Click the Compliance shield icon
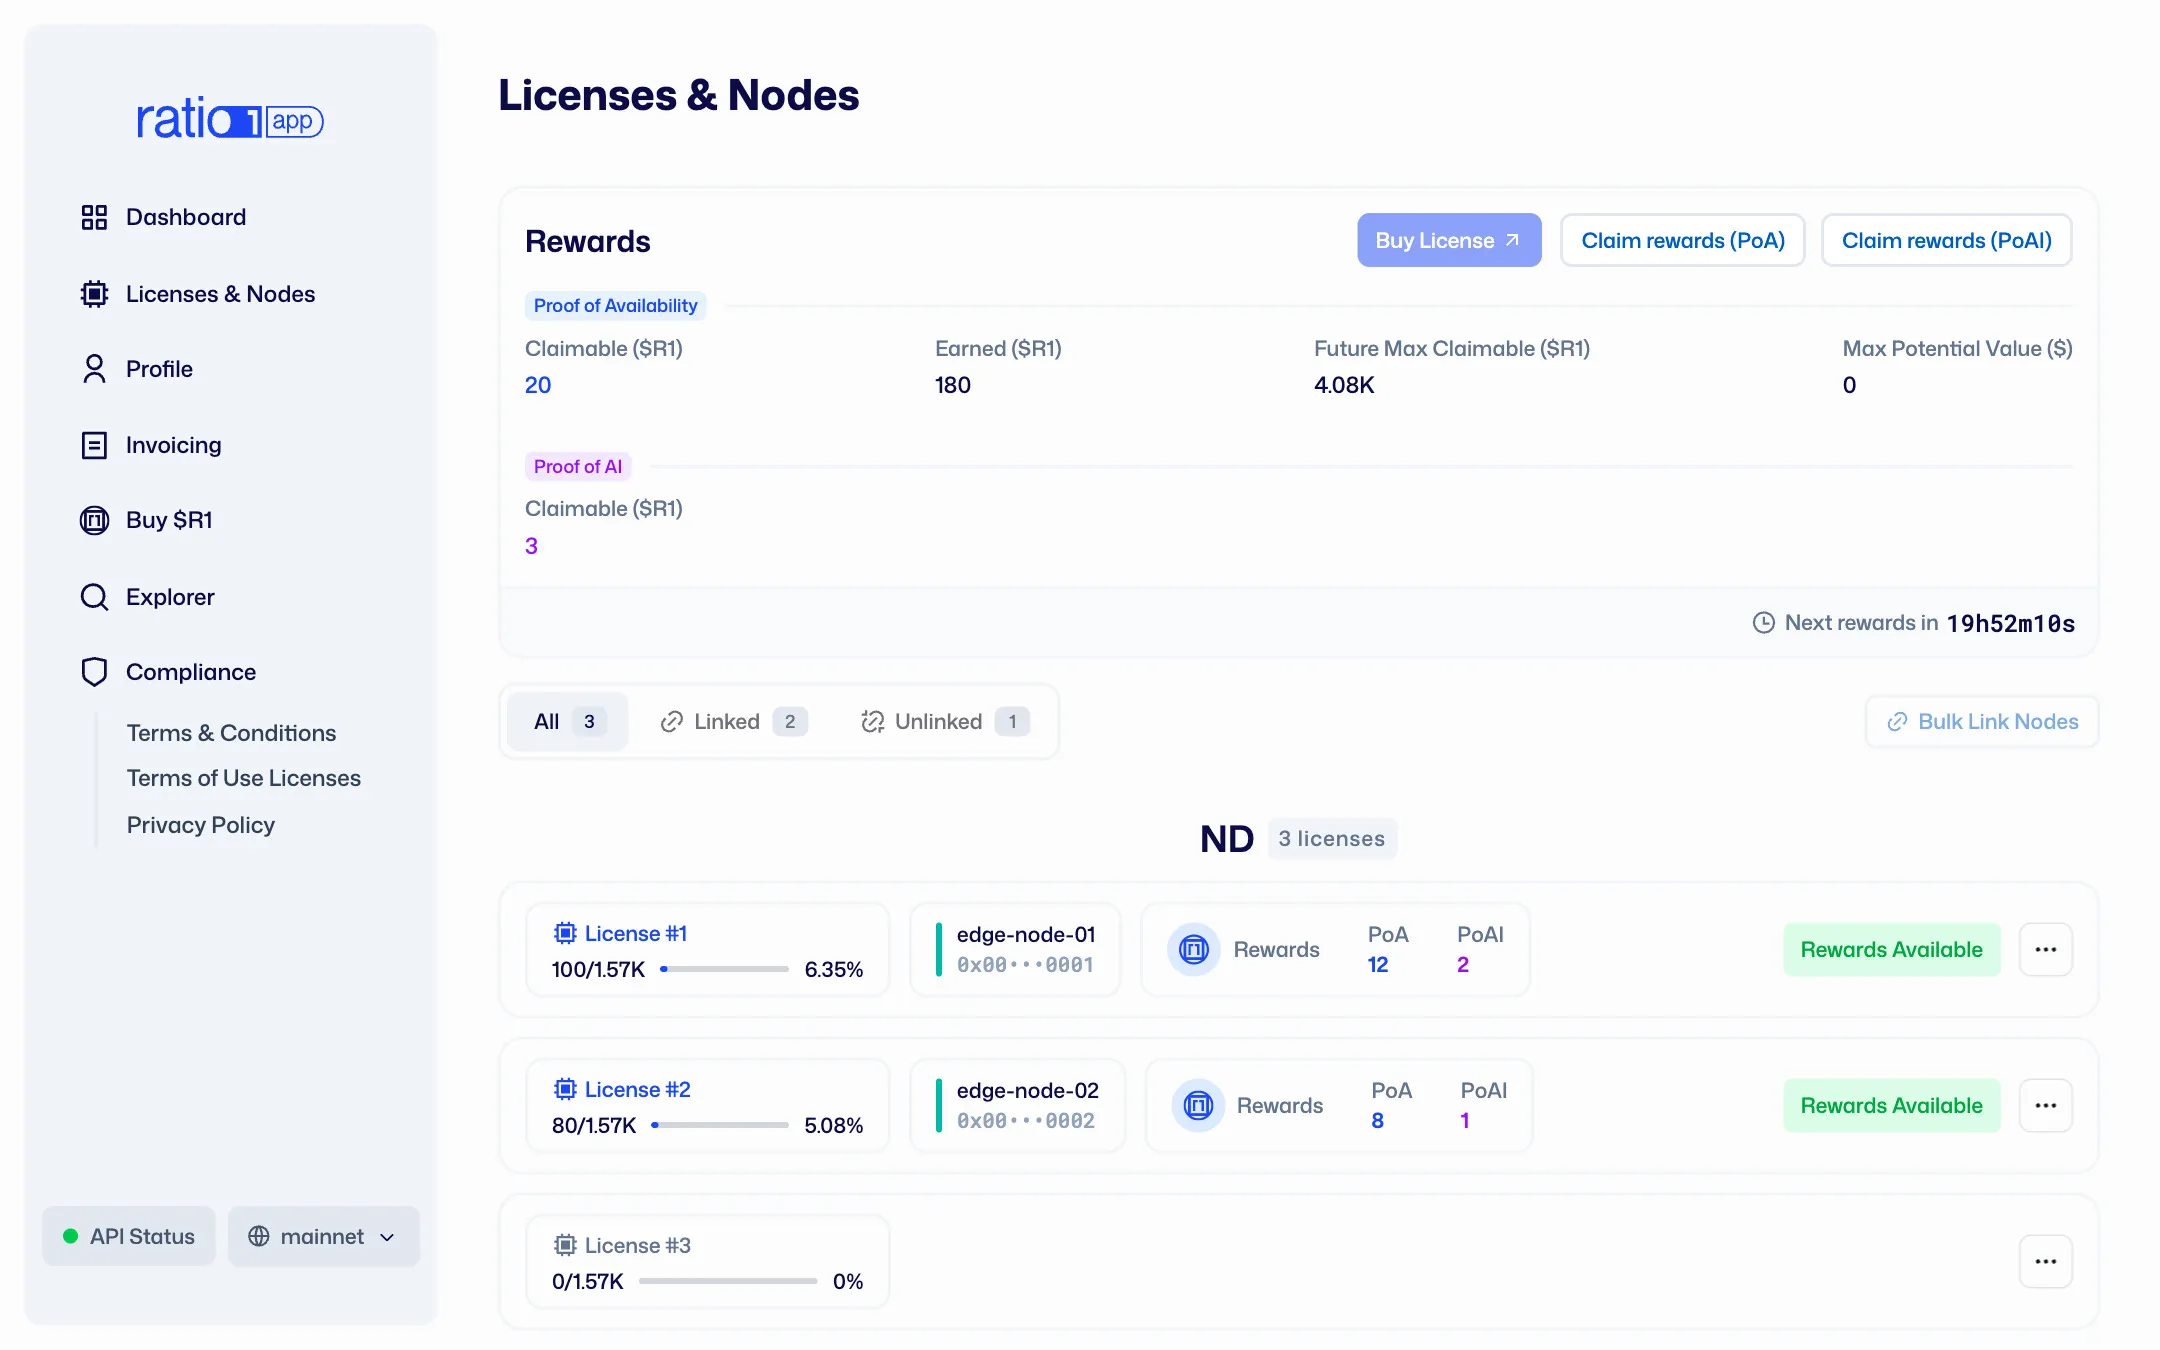This screenshot has height=1350, width=2160. point(94,672)
